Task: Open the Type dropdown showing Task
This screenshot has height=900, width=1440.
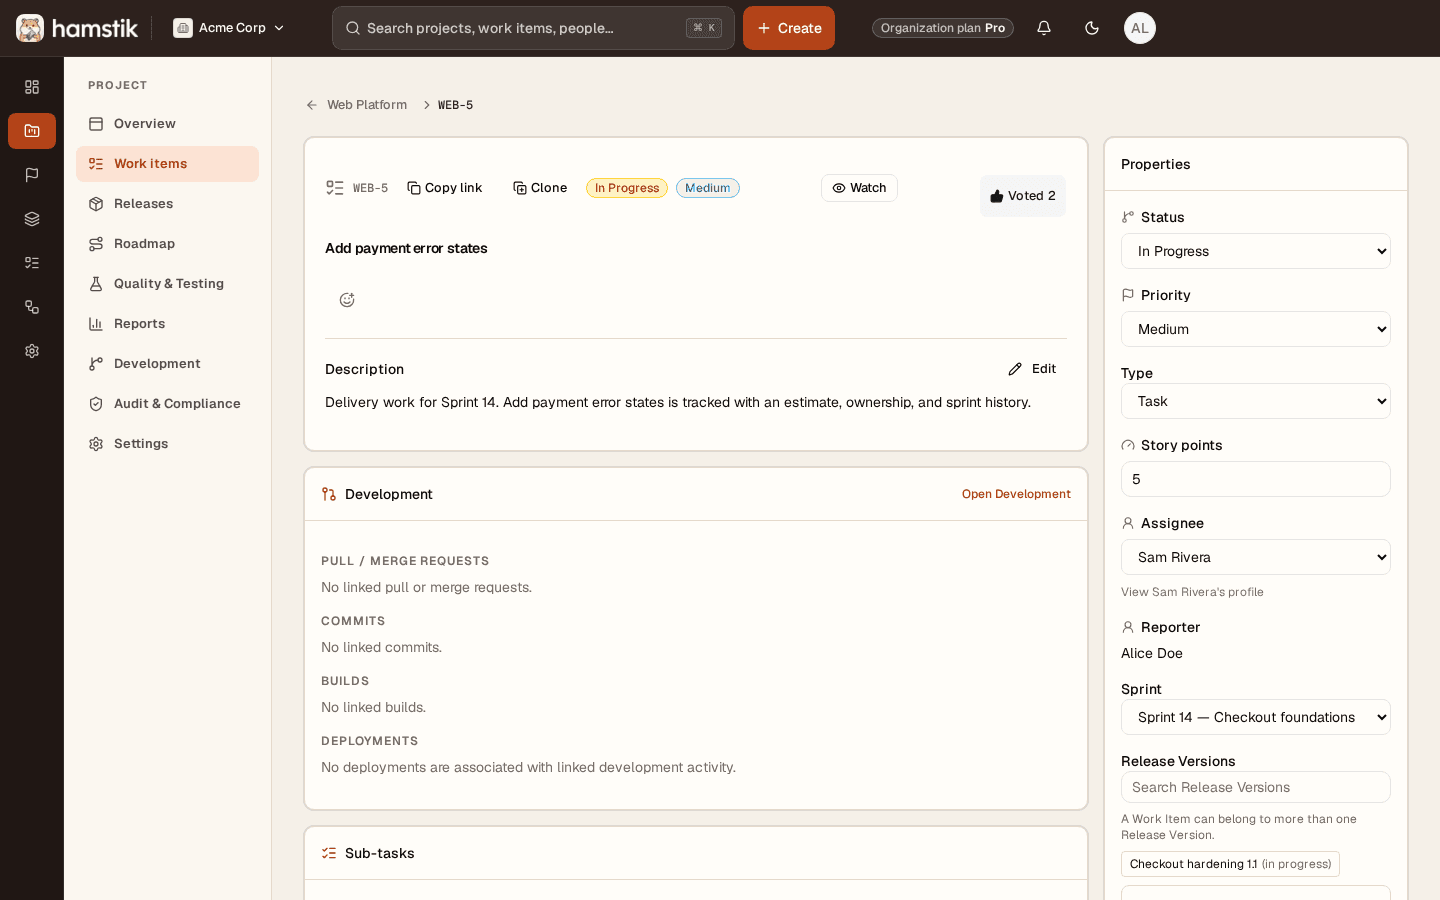Action: point(1256,401)
